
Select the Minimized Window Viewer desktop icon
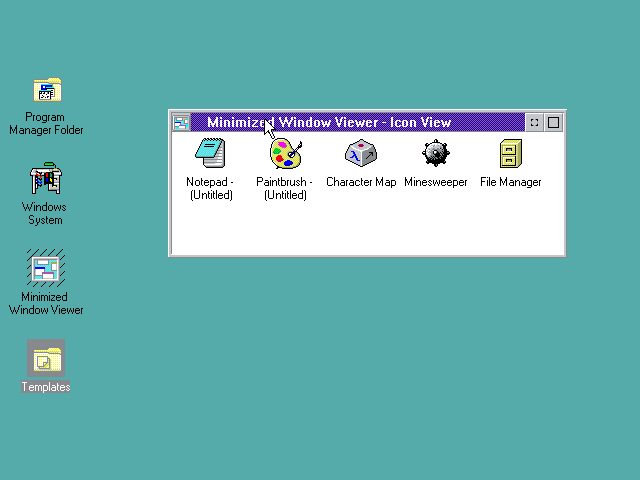coord(46,268)
